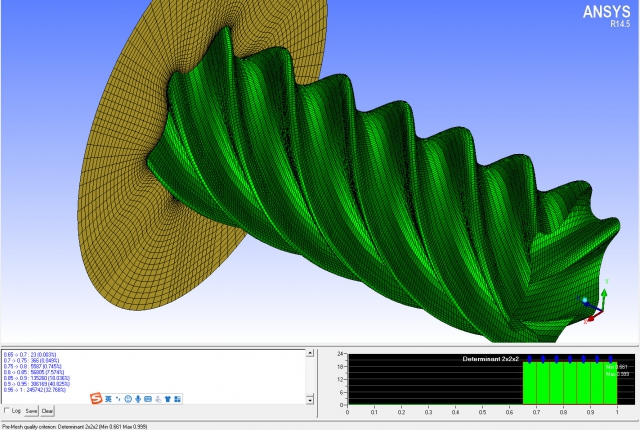Click the 0.65 -> 0.7 quality range line
Screen dimensions: 640x430
[x=30, y=354]
